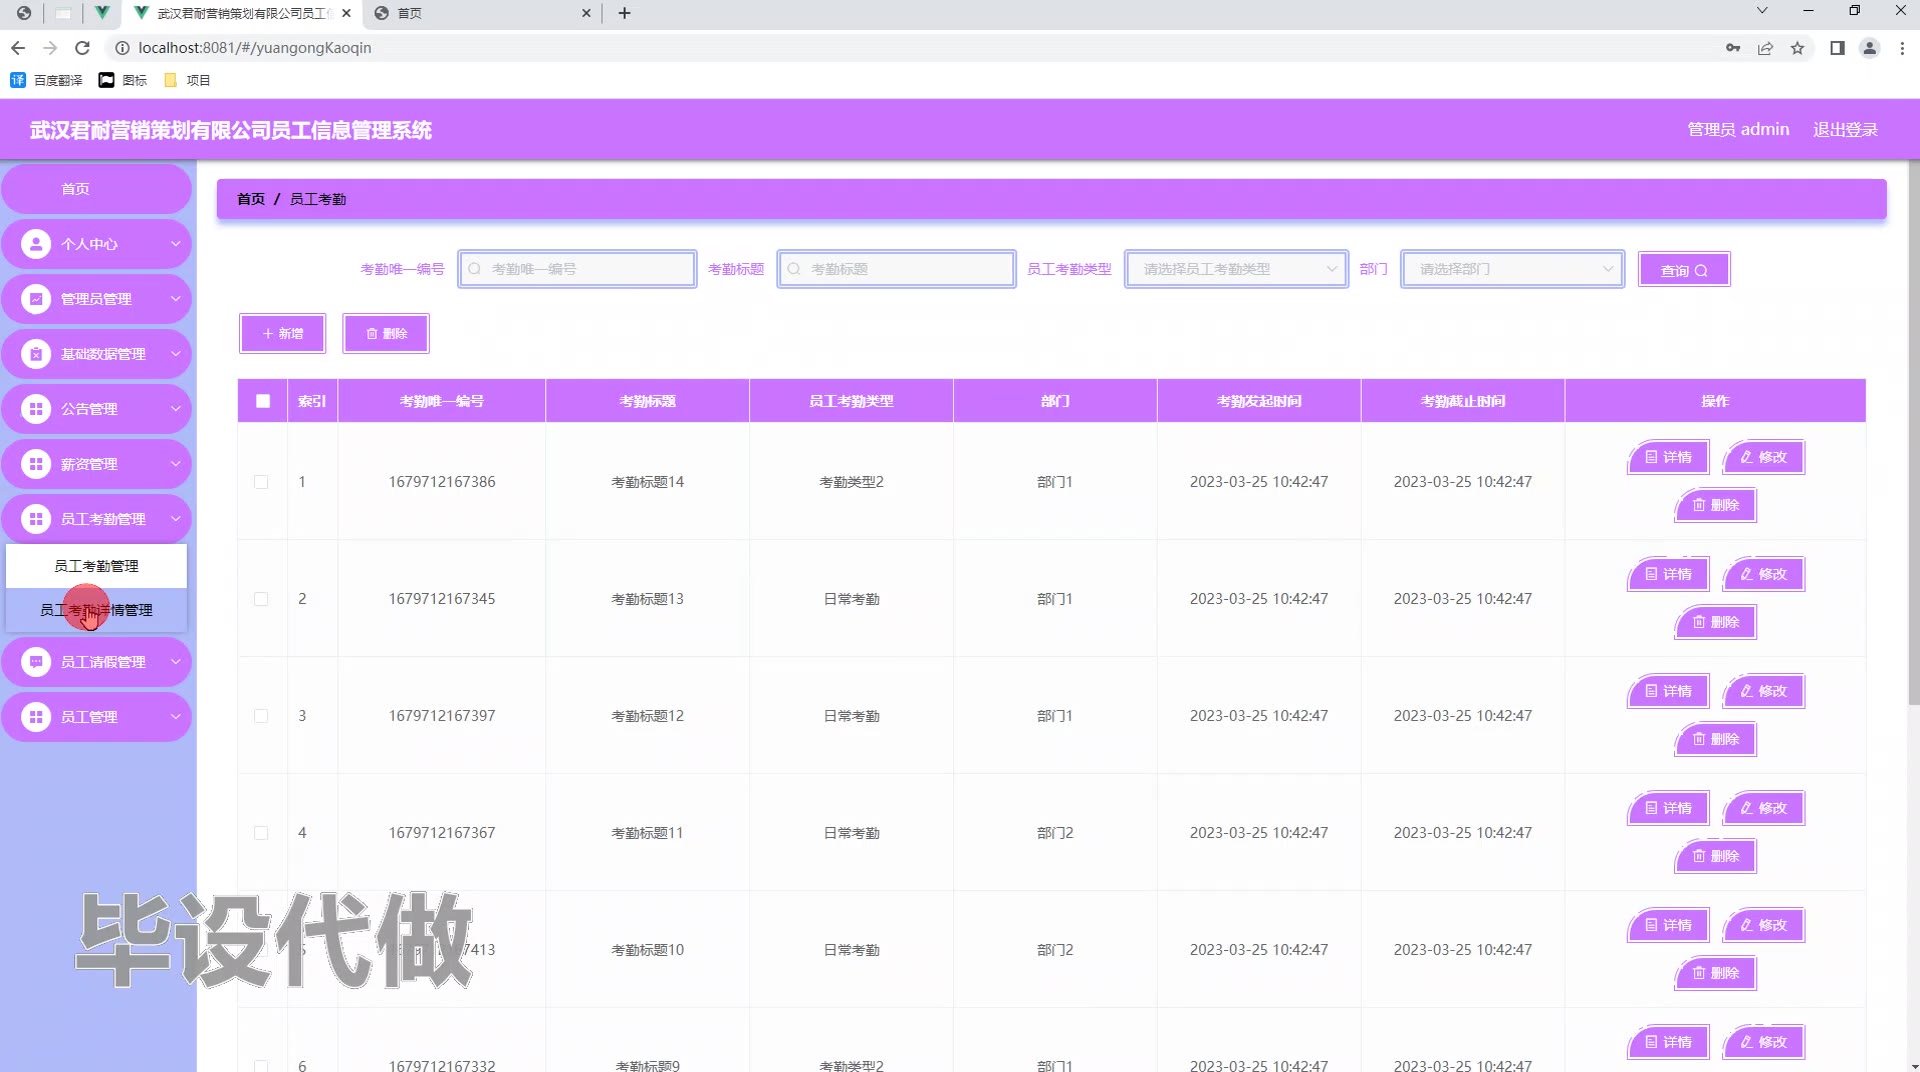
Task: Click 修改 for the 考勤标题11 row
Action: click(x=1764, y=808)
